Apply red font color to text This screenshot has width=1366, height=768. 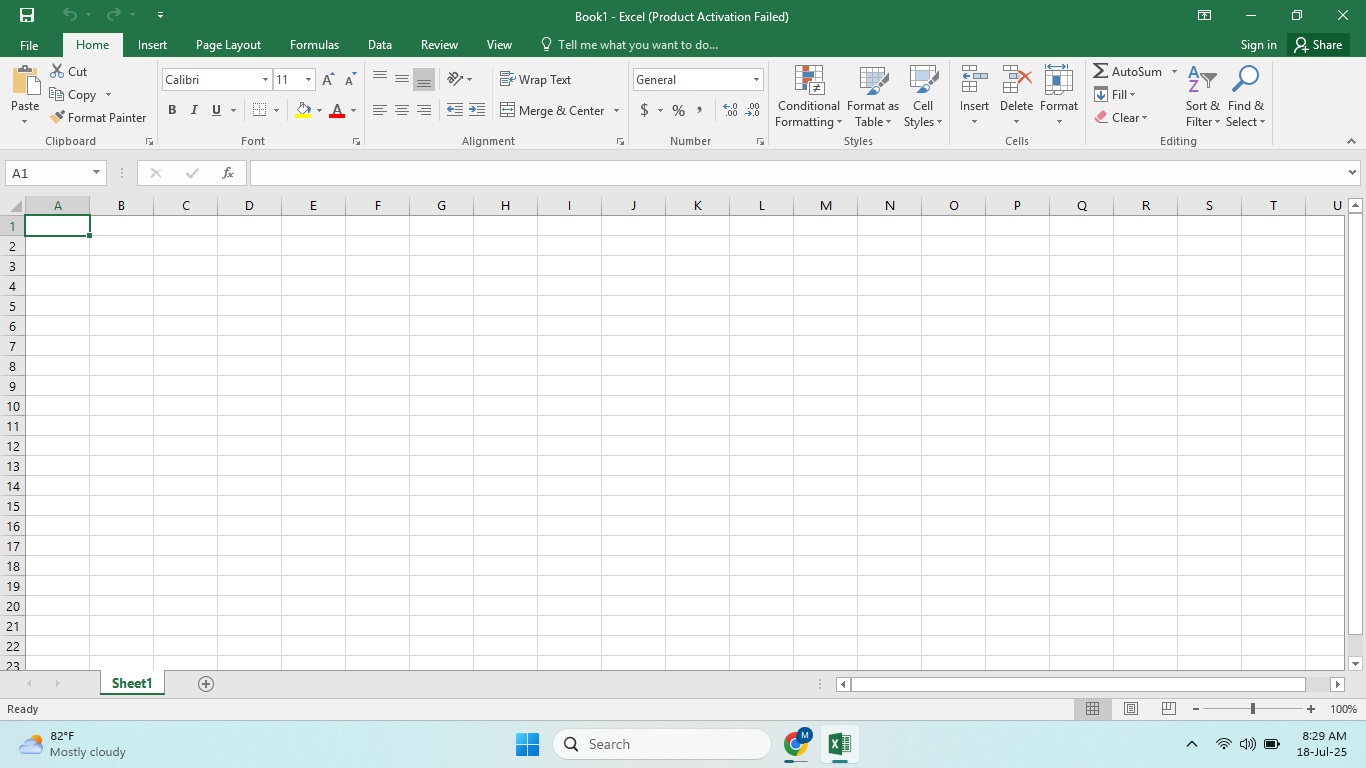[x=337, y=110]
